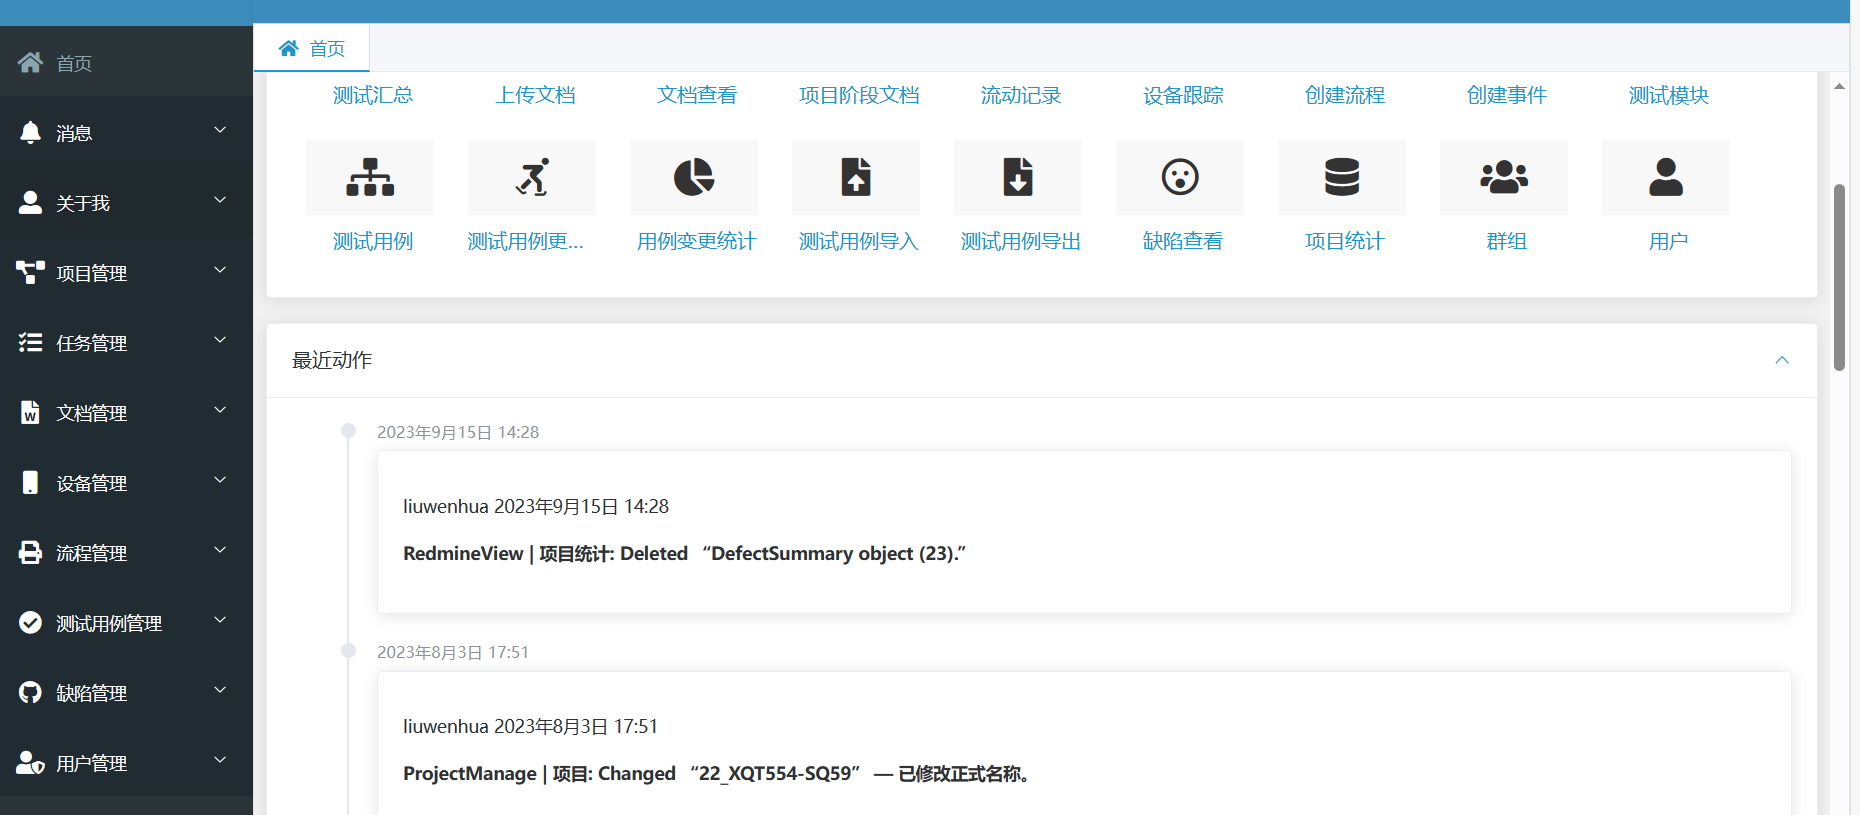This screenshot has width=1860, height=815.
Task: Click the bell icon next to 消息
Action: 30,132
